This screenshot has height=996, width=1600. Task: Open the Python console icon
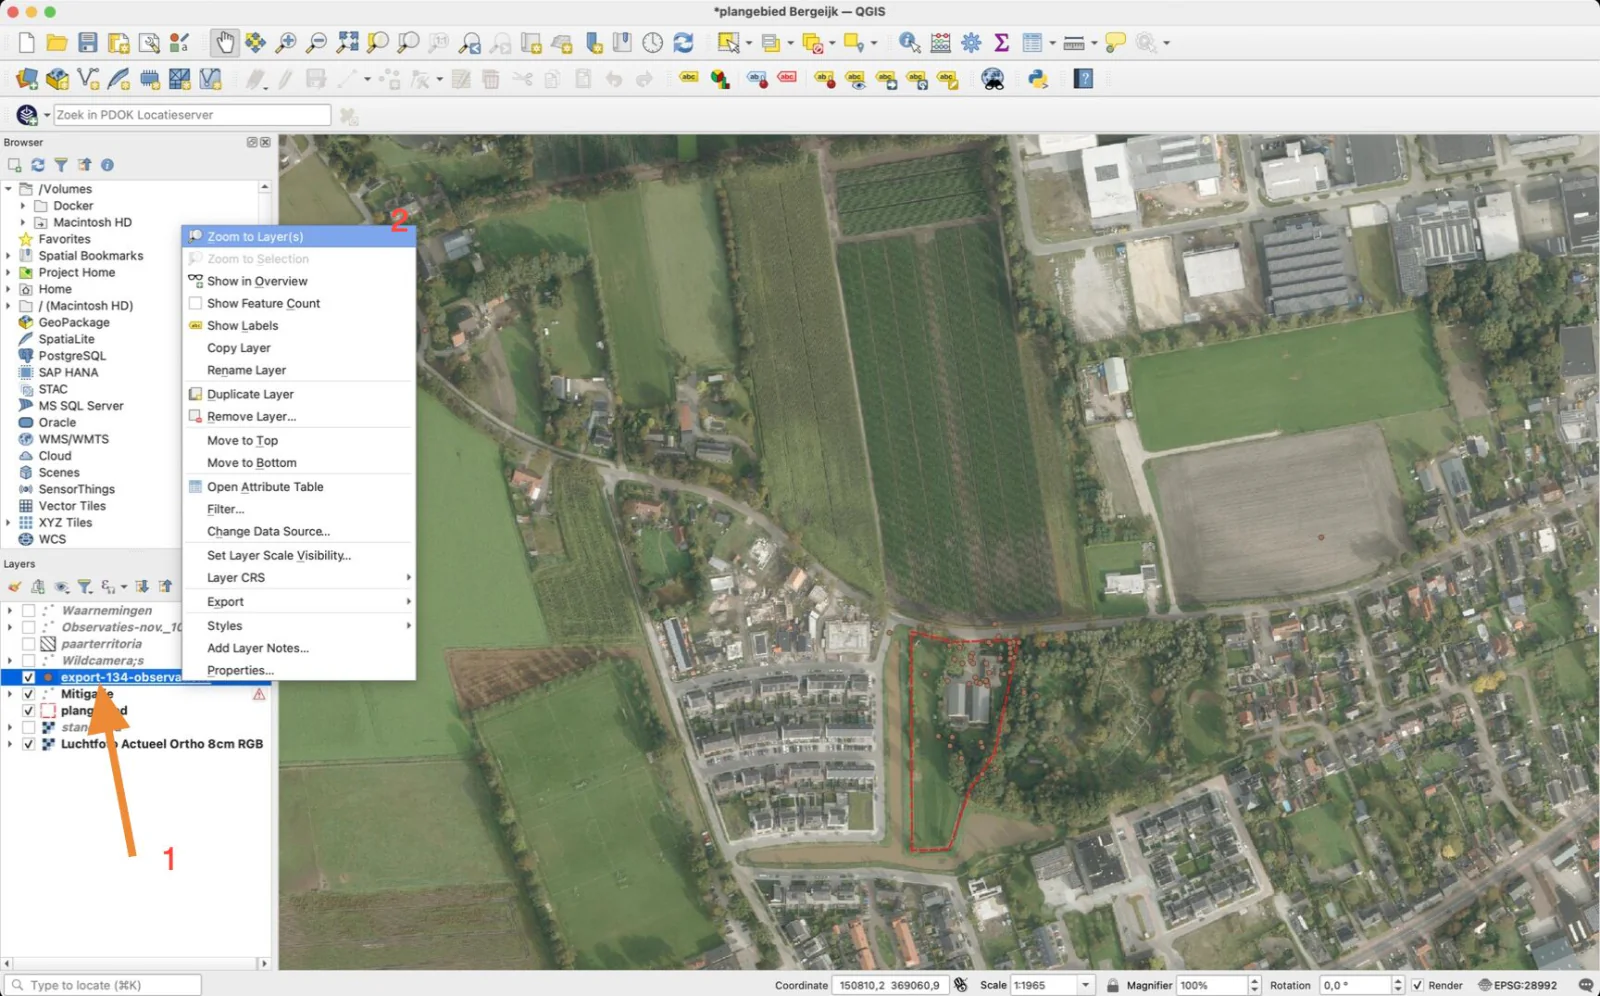pyautogui.click(x=1038, y=79)
